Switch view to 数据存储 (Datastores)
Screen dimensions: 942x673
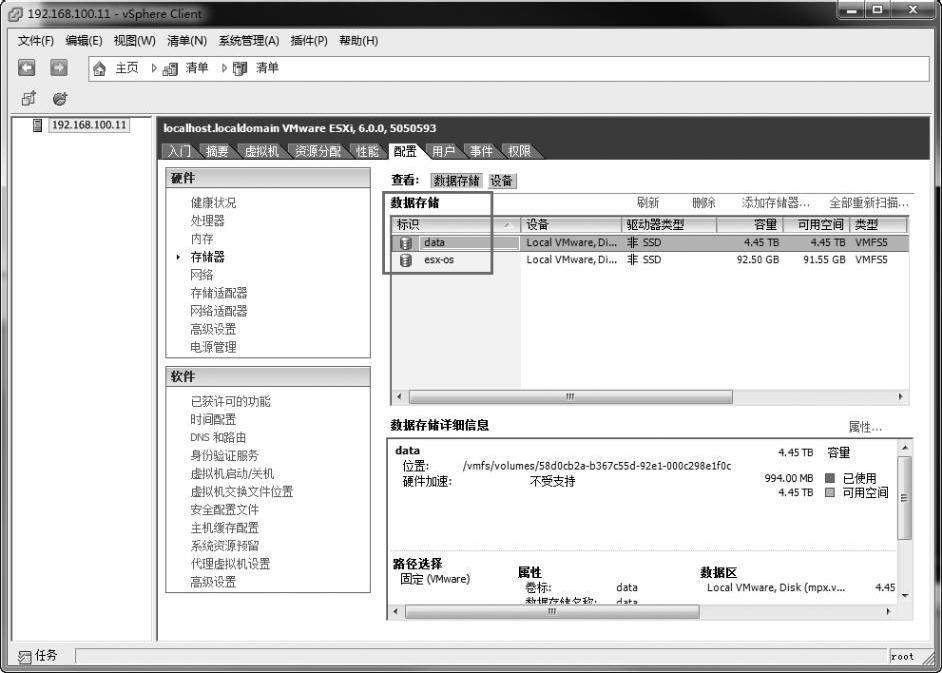456,181
